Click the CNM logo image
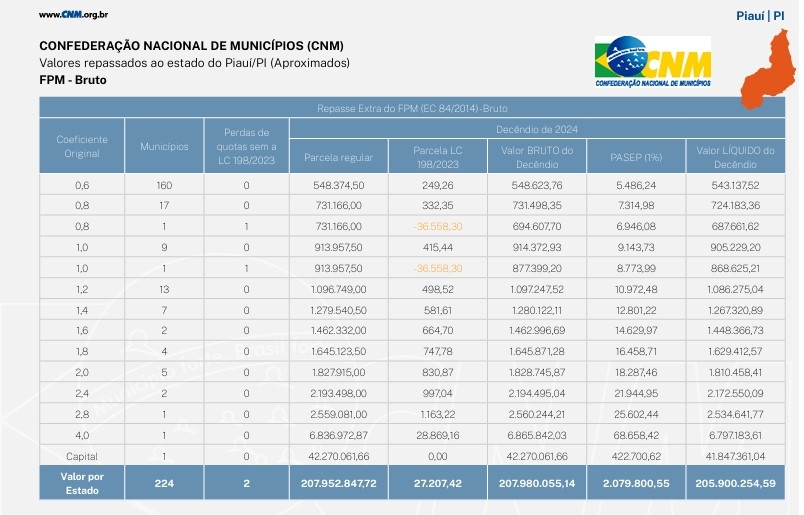Viewport: 804px width, 515px height. tap(652, 63)
